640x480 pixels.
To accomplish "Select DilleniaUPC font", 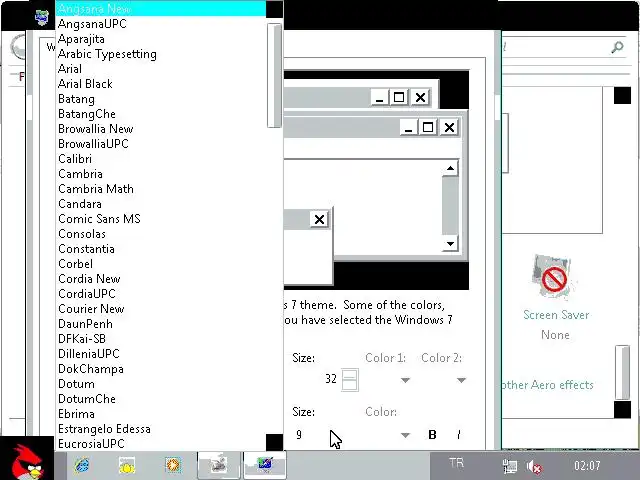I will pyautogui.click(x=161, y=354).
